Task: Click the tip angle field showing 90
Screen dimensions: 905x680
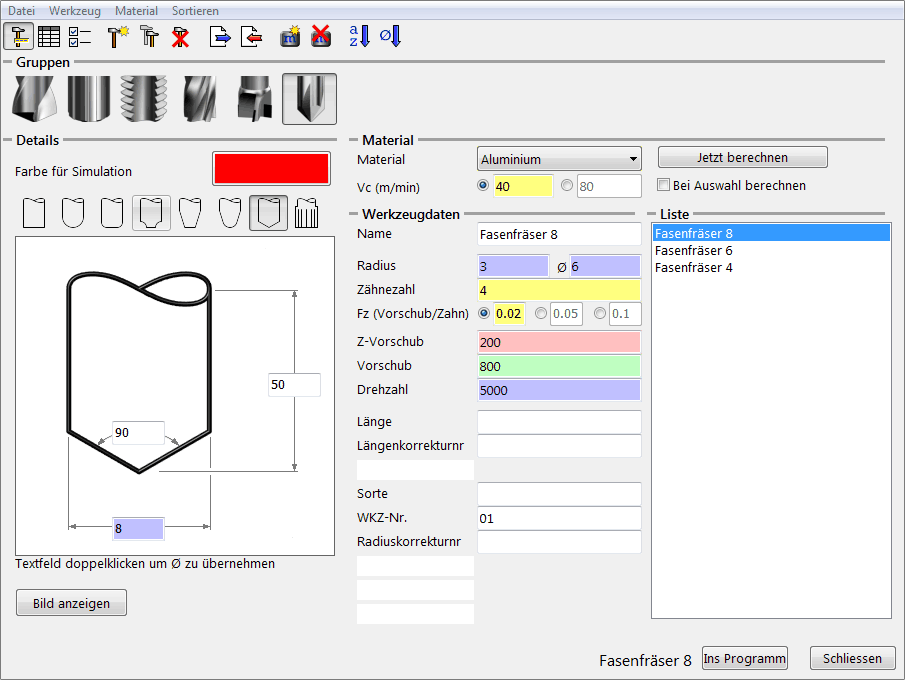Action: [139, 432]
